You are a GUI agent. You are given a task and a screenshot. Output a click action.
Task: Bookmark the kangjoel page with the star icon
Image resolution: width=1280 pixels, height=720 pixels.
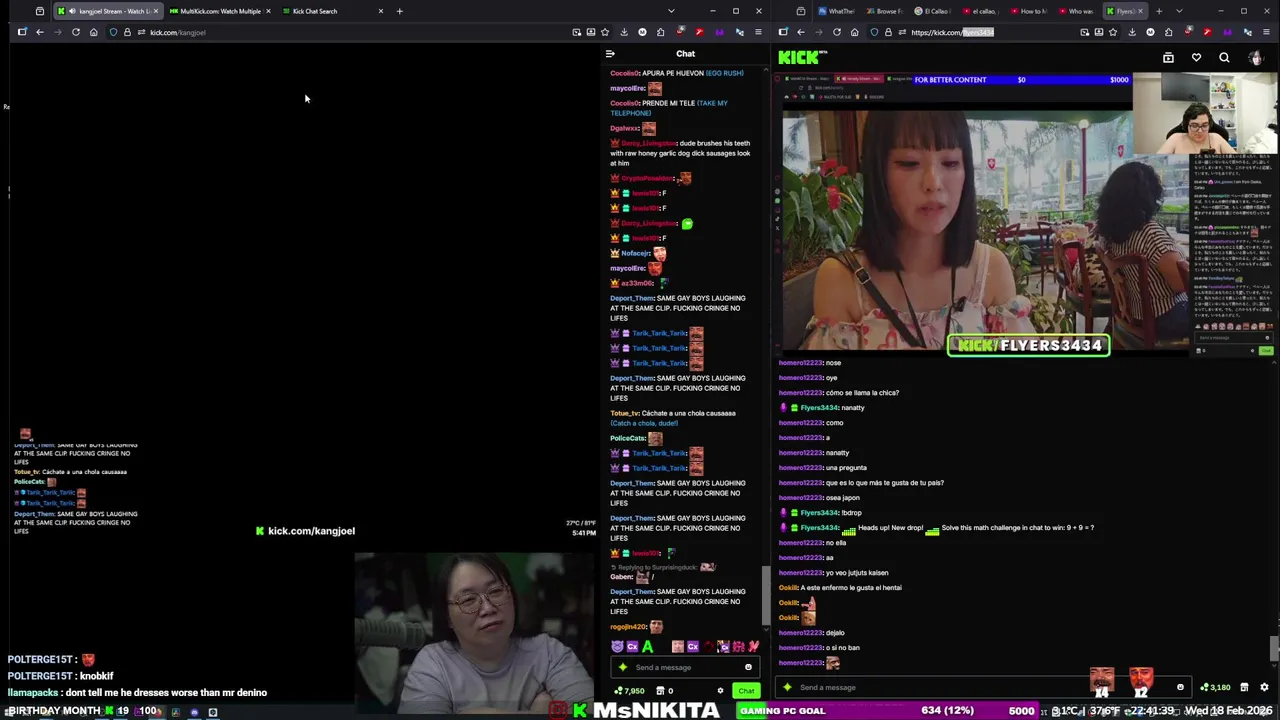pyautogui.click(x=607, y=32)
